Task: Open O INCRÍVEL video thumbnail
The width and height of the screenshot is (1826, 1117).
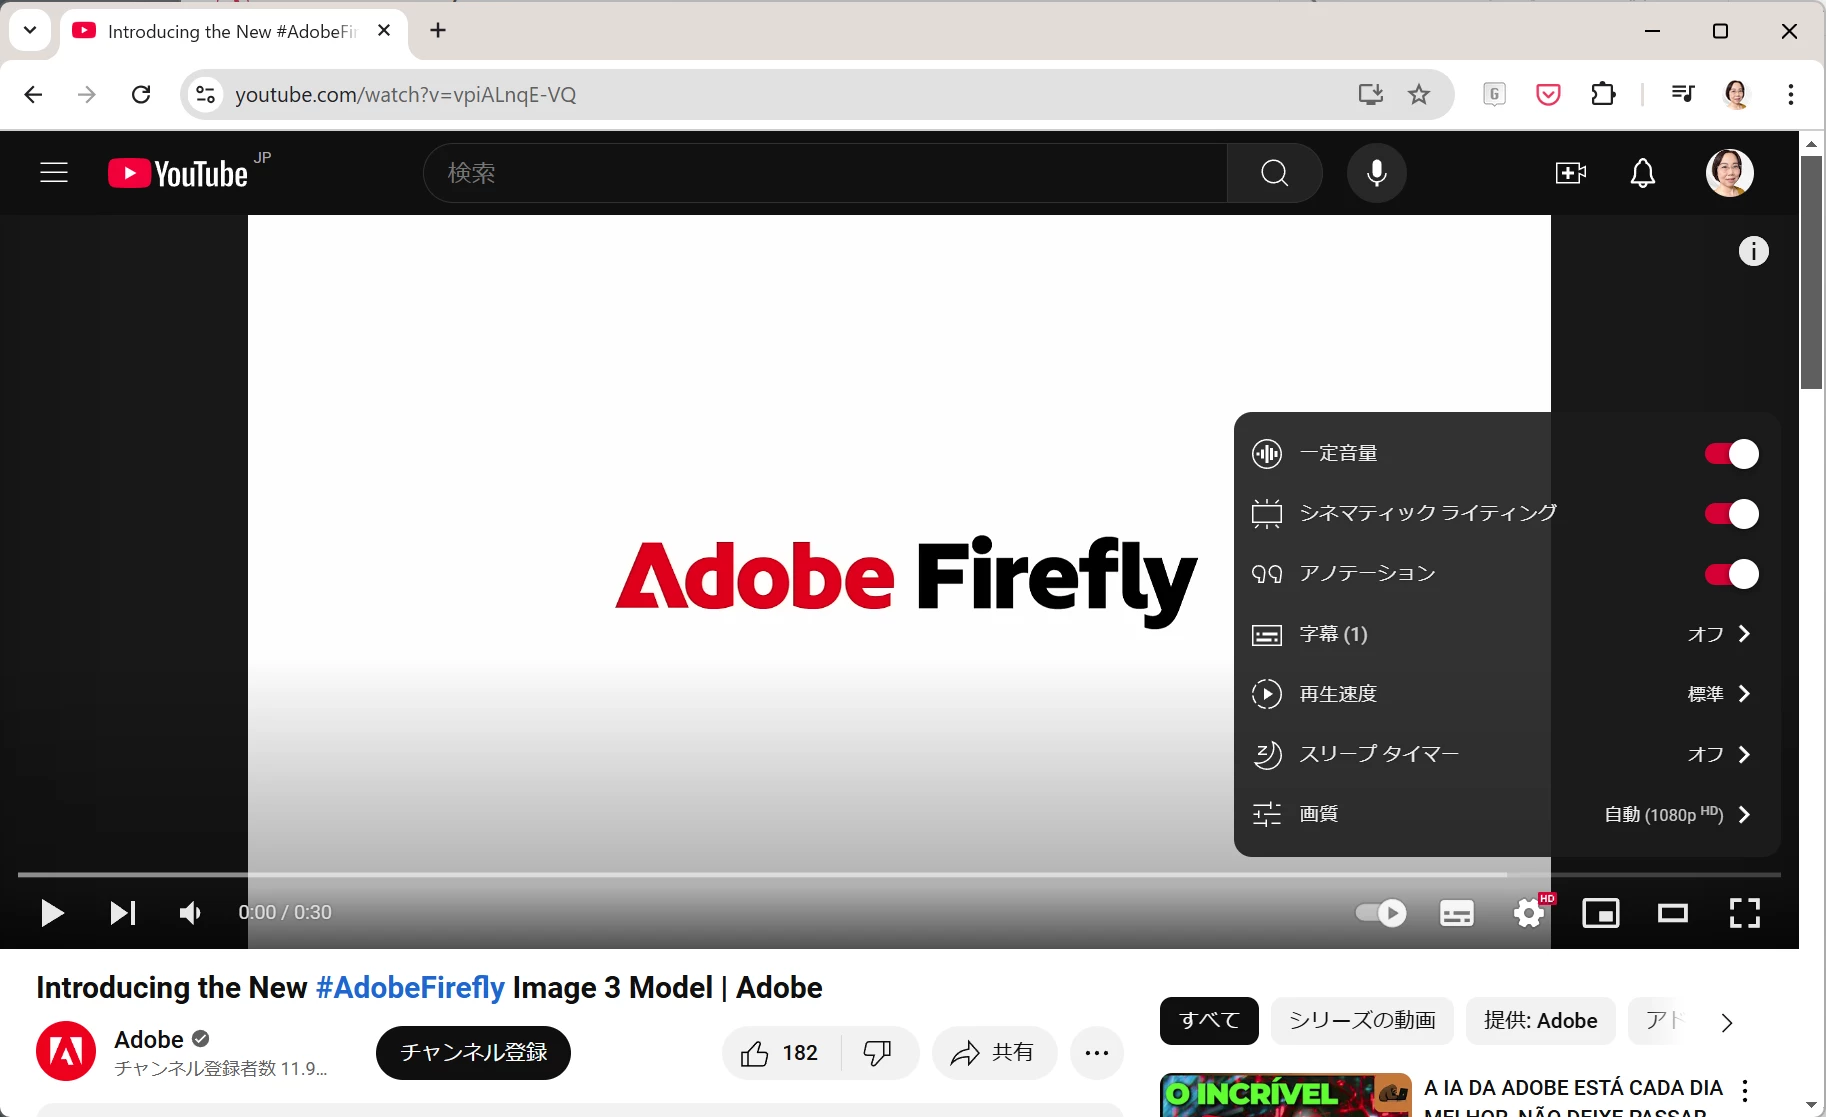Action: point(1286,1095)
